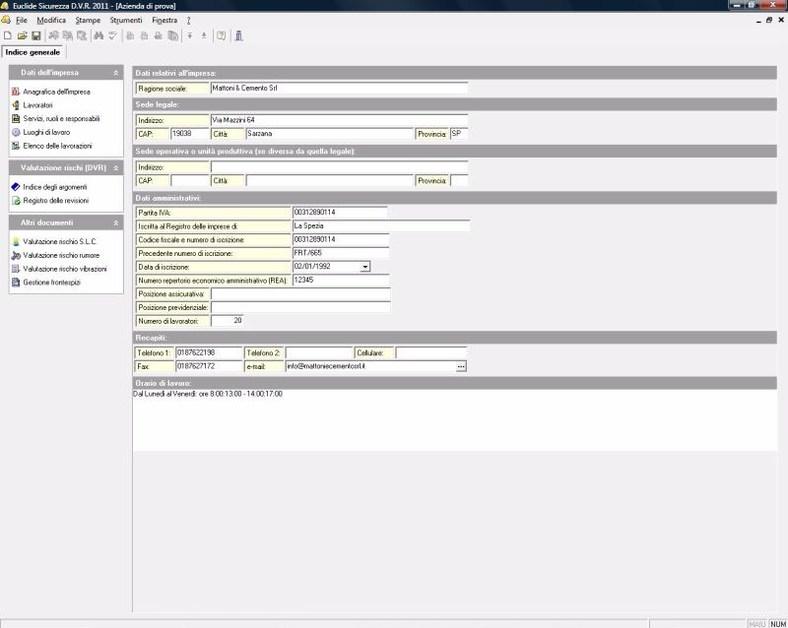Open Anagrafica dell'impresa from sidebar

(57, 92)
